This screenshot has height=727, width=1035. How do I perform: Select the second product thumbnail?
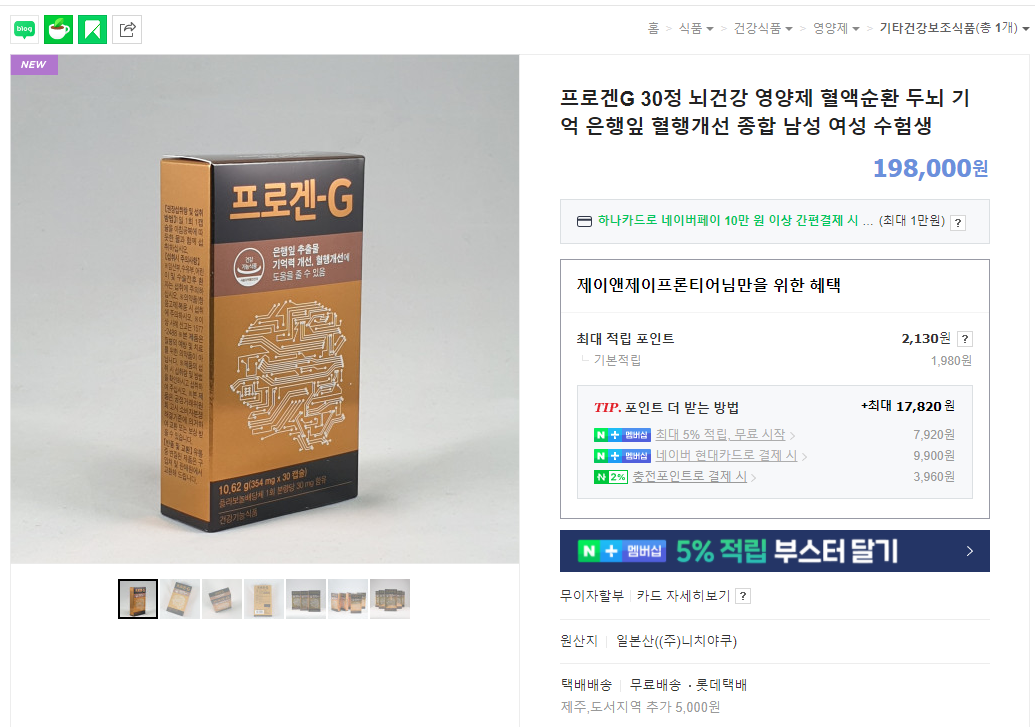(x=180, y=599)
